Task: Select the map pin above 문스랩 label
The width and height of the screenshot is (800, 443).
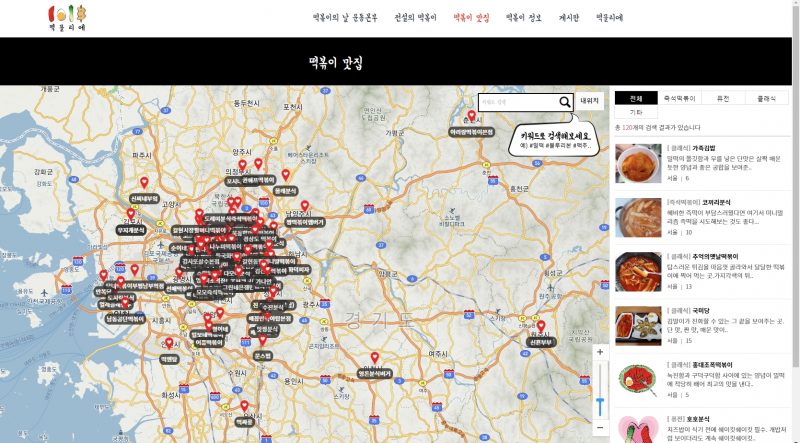Action: click(263, 339)
